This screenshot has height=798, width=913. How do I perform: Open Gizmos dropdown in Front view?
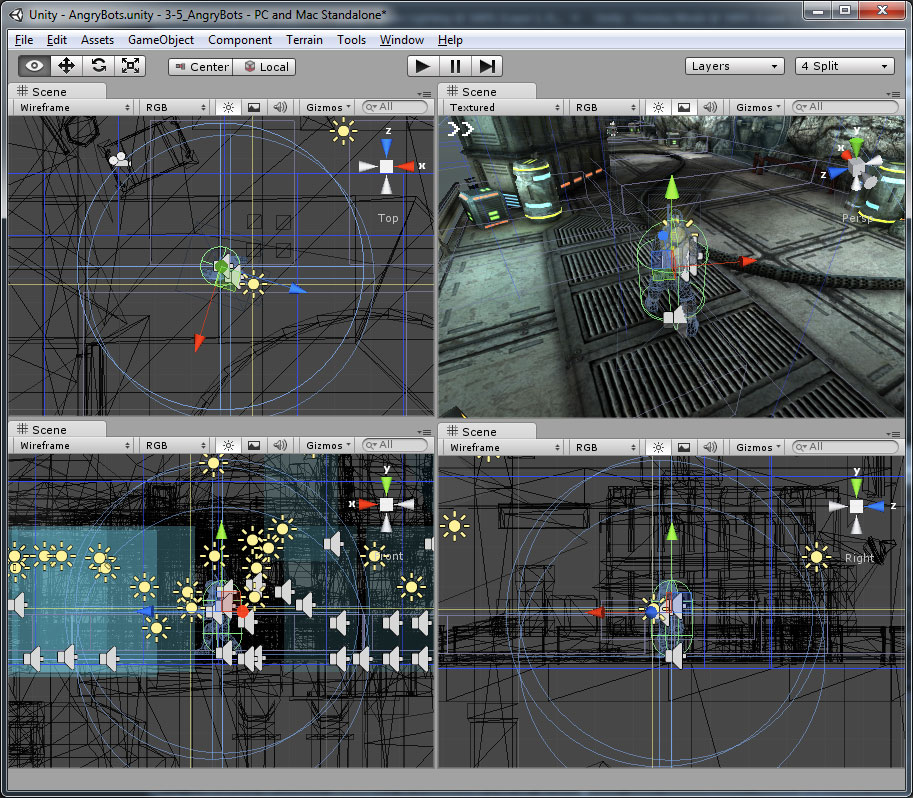(328, 445)
